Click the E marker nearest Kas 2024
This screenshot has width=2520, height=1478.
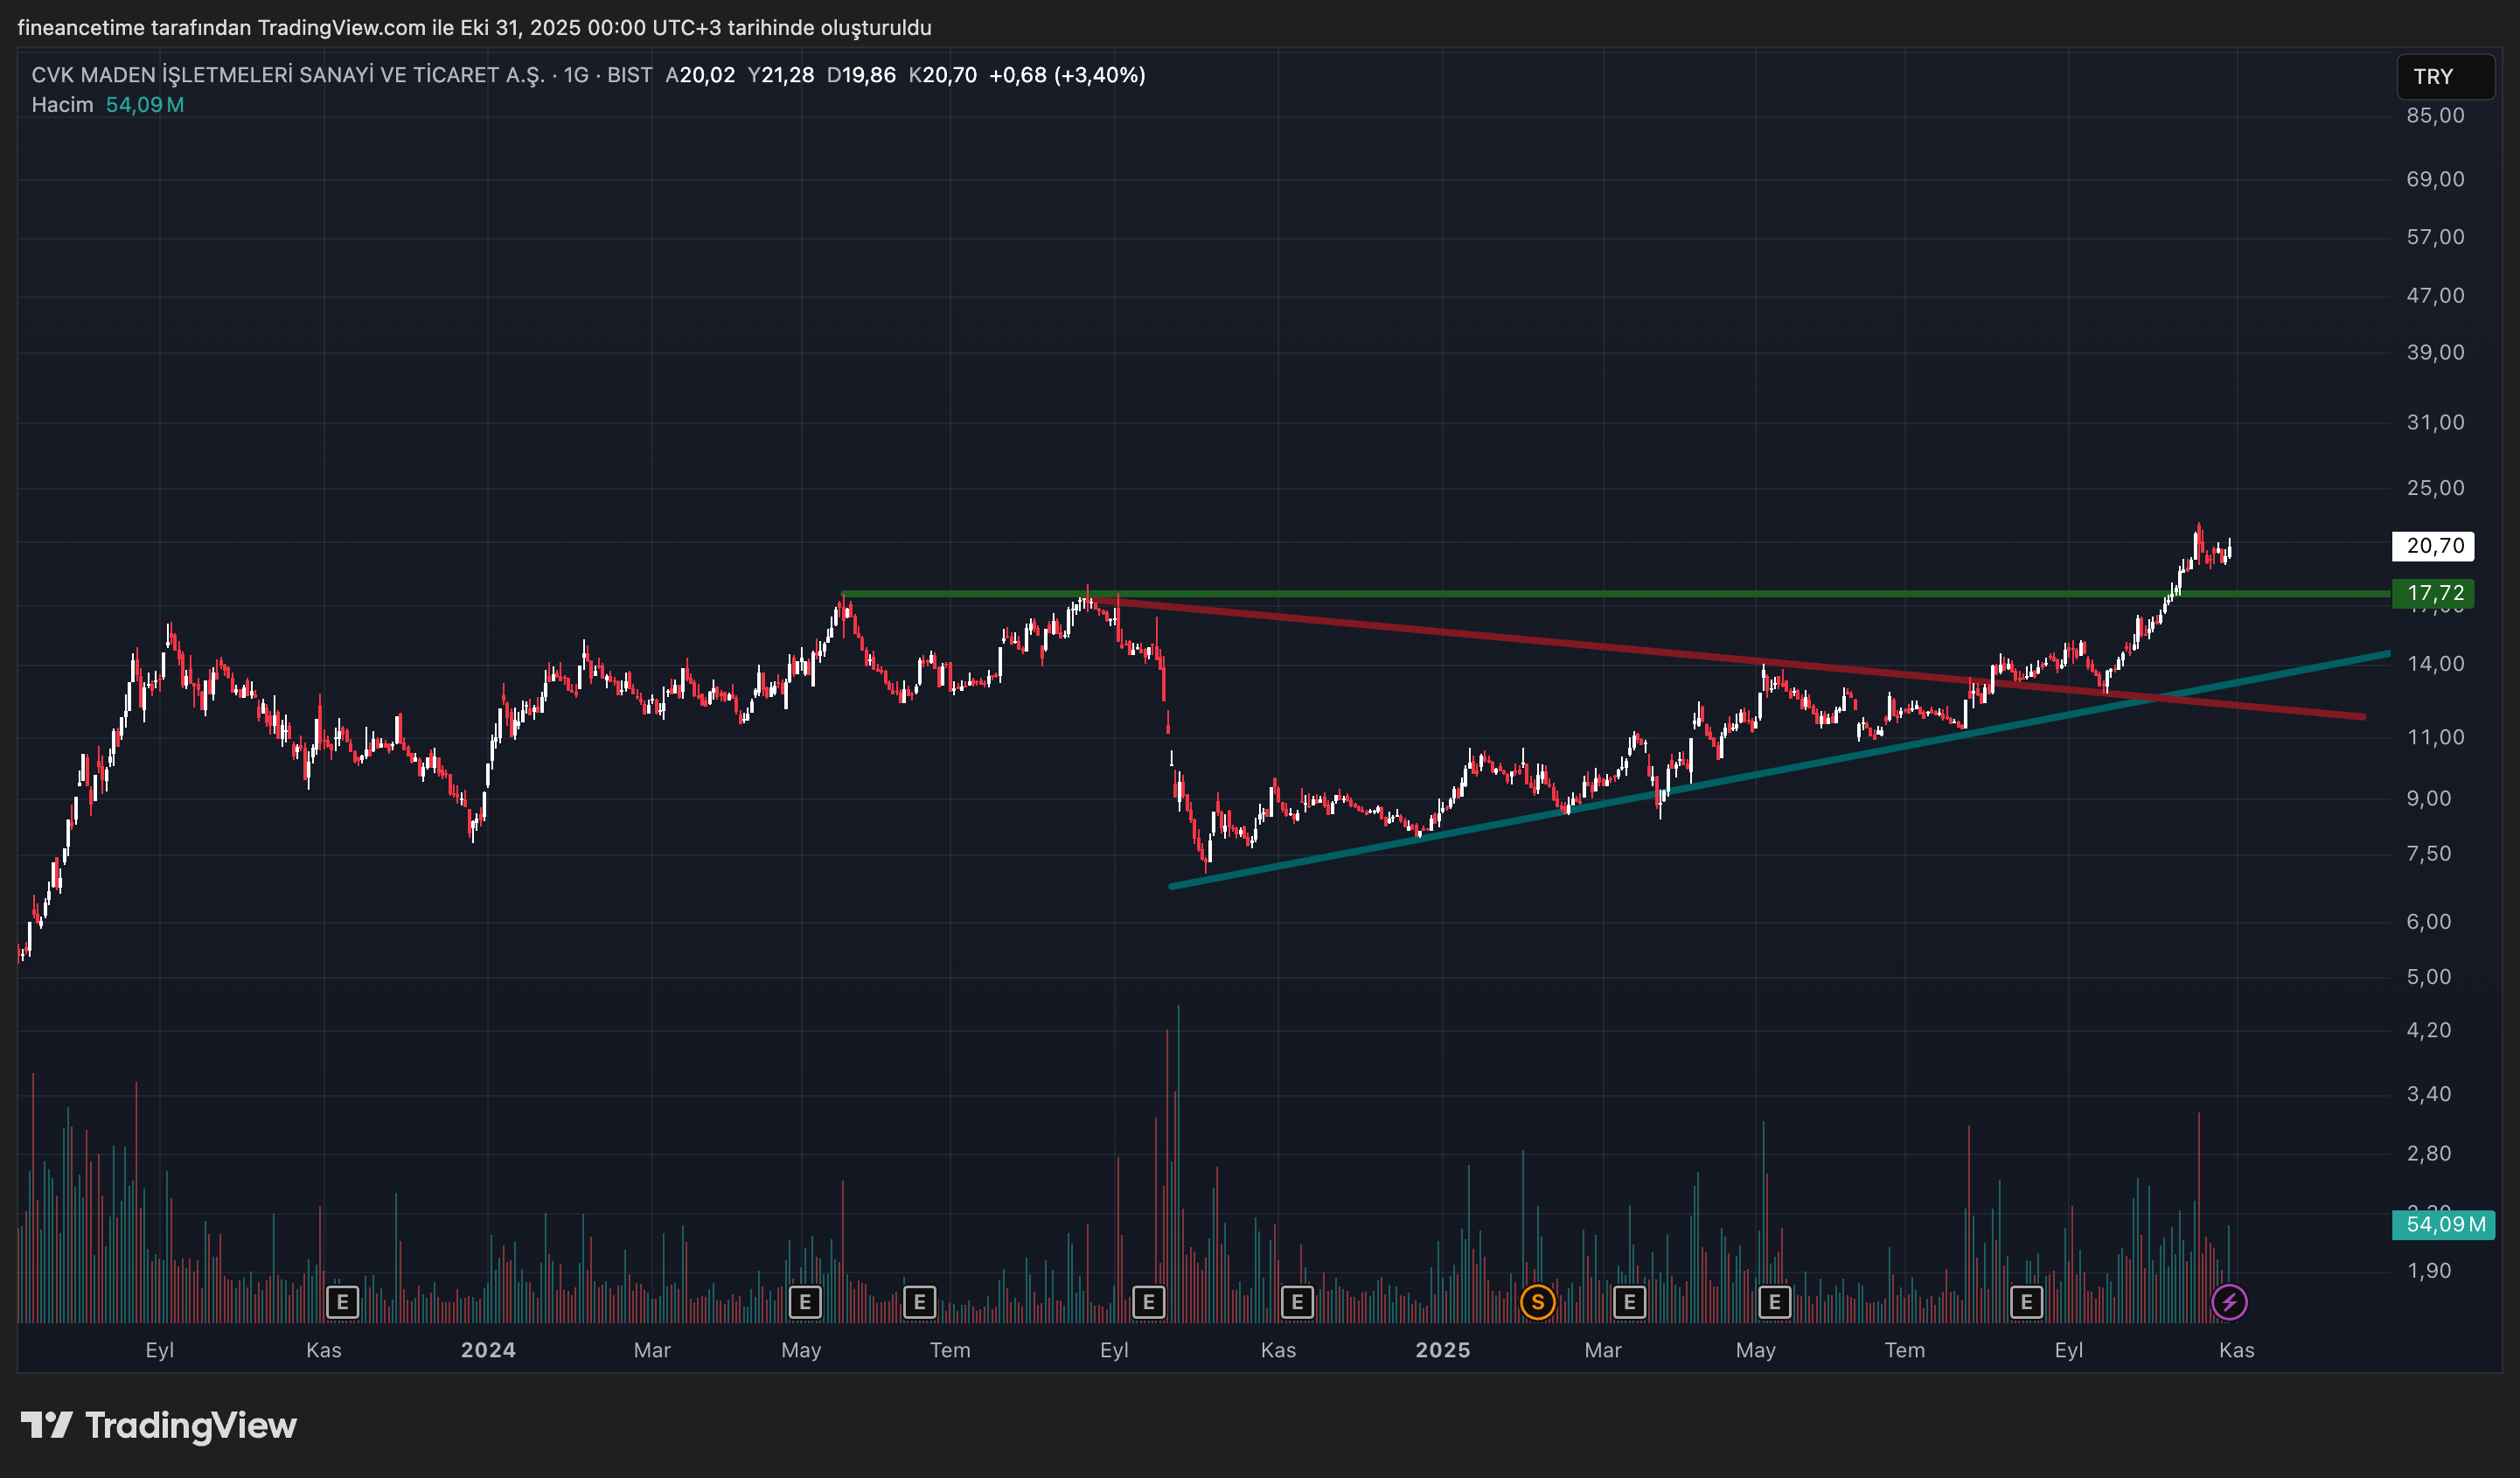click(x=1297, y=1302)
